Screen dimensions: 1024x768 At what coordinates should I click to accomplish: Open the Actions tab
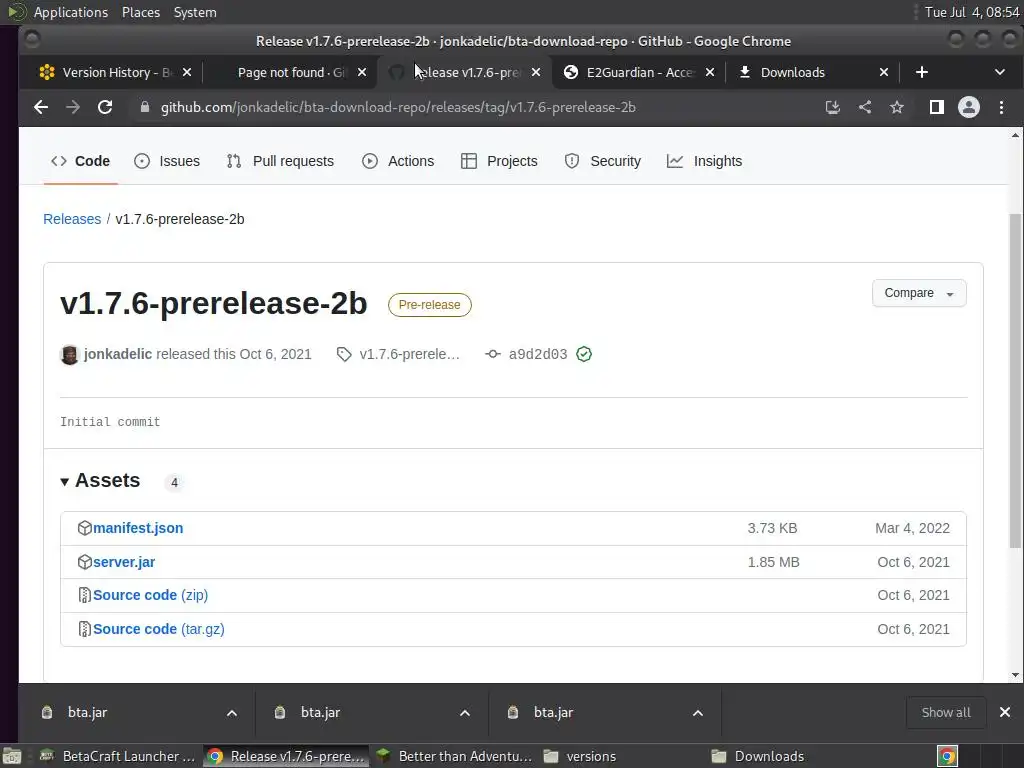pos(398,161)
